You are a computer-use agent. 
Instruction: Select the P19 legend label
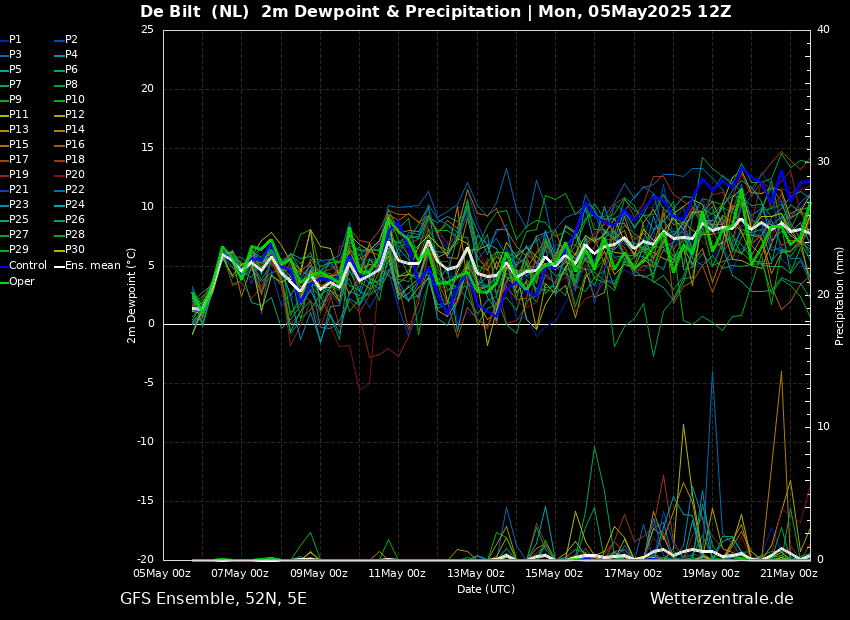19,175
